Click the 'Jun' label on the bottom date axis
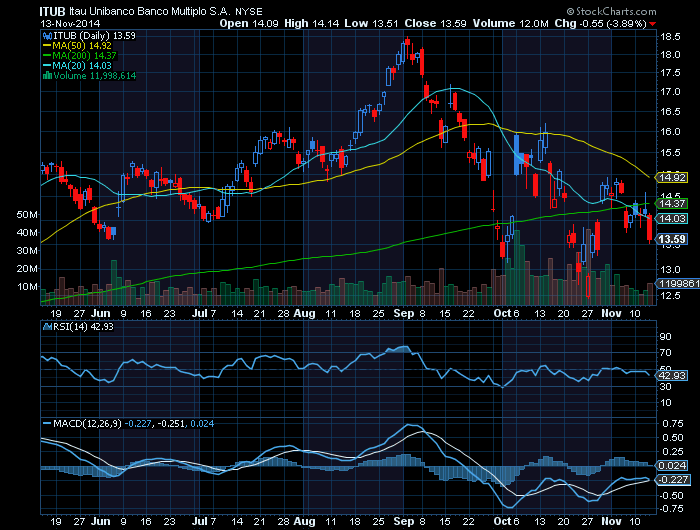The width and height of the screenshot is (700, 530). 100,522
